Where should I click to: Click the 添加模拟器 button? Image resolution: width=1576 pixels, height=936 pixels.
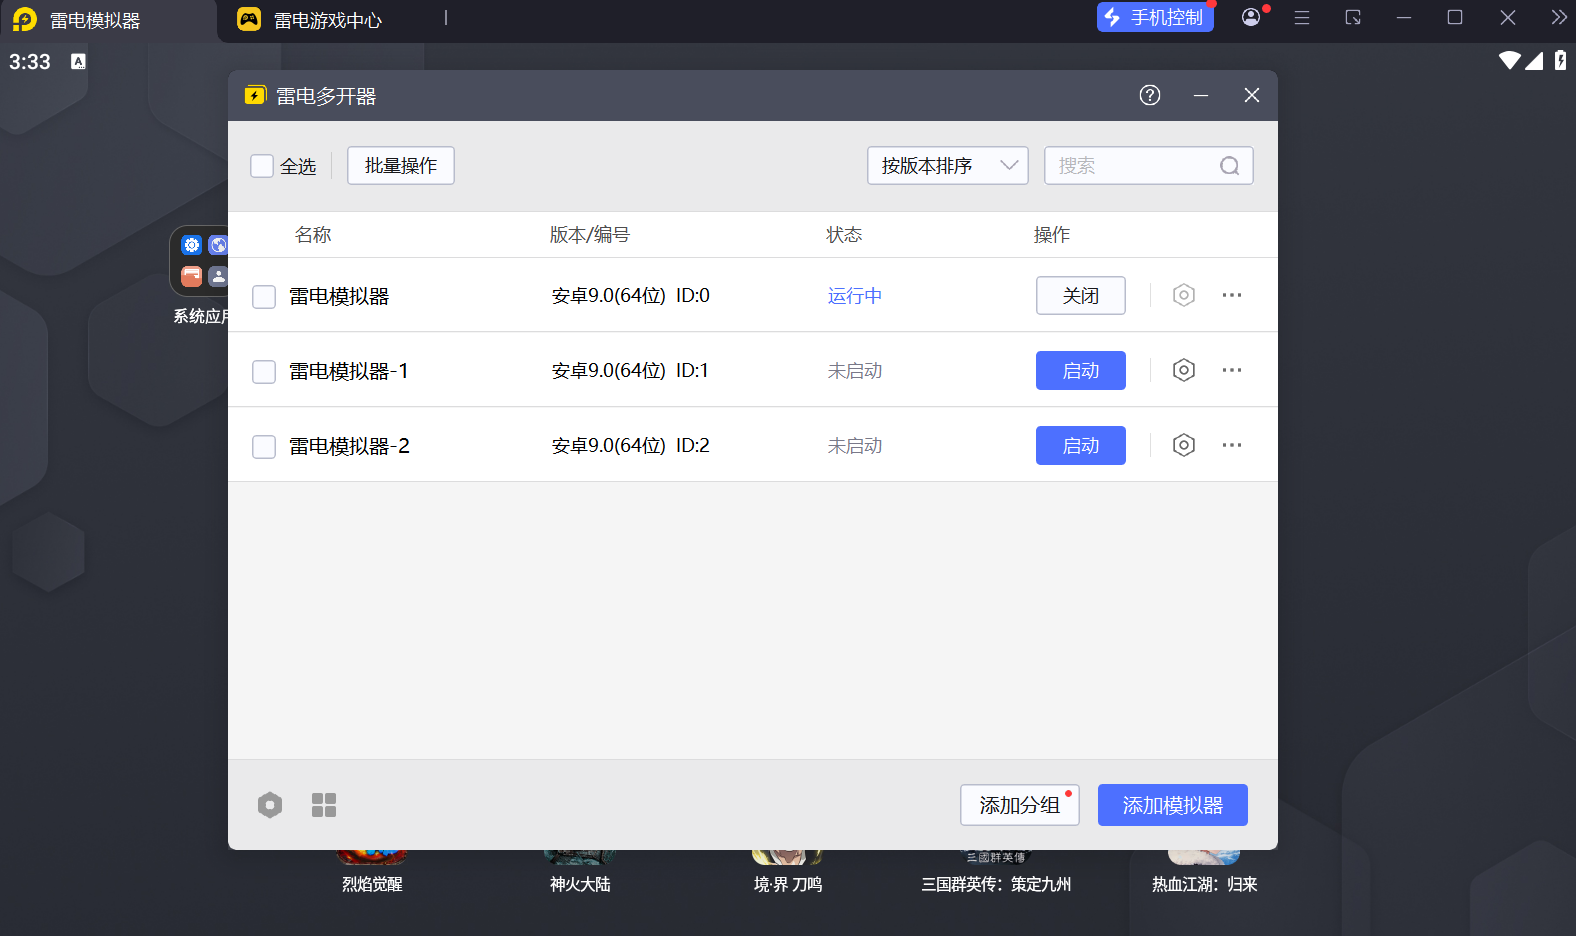pyautogui.click(x=1172, y=805)
